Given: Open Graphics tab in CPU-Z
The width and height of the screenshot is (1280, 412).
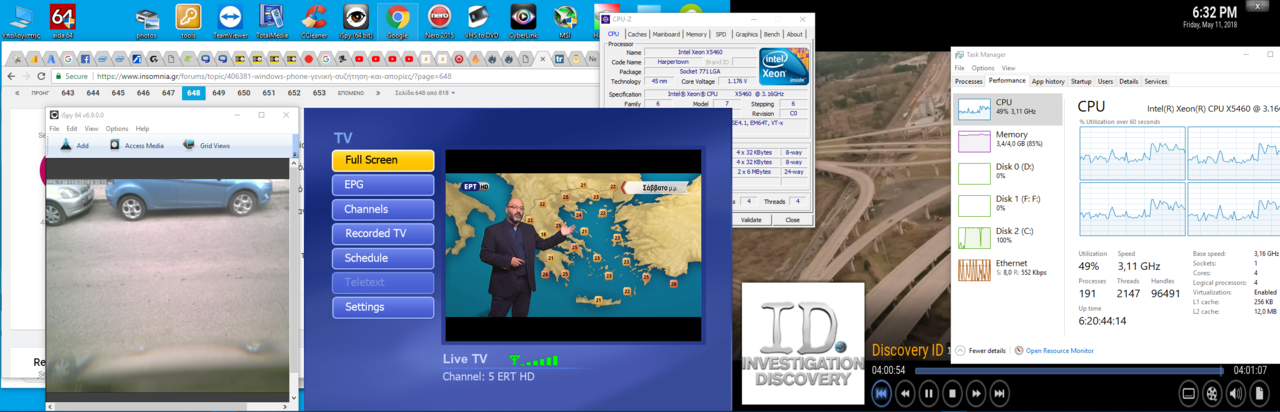Looking at the screenshot, I should [x=747, y=34].
